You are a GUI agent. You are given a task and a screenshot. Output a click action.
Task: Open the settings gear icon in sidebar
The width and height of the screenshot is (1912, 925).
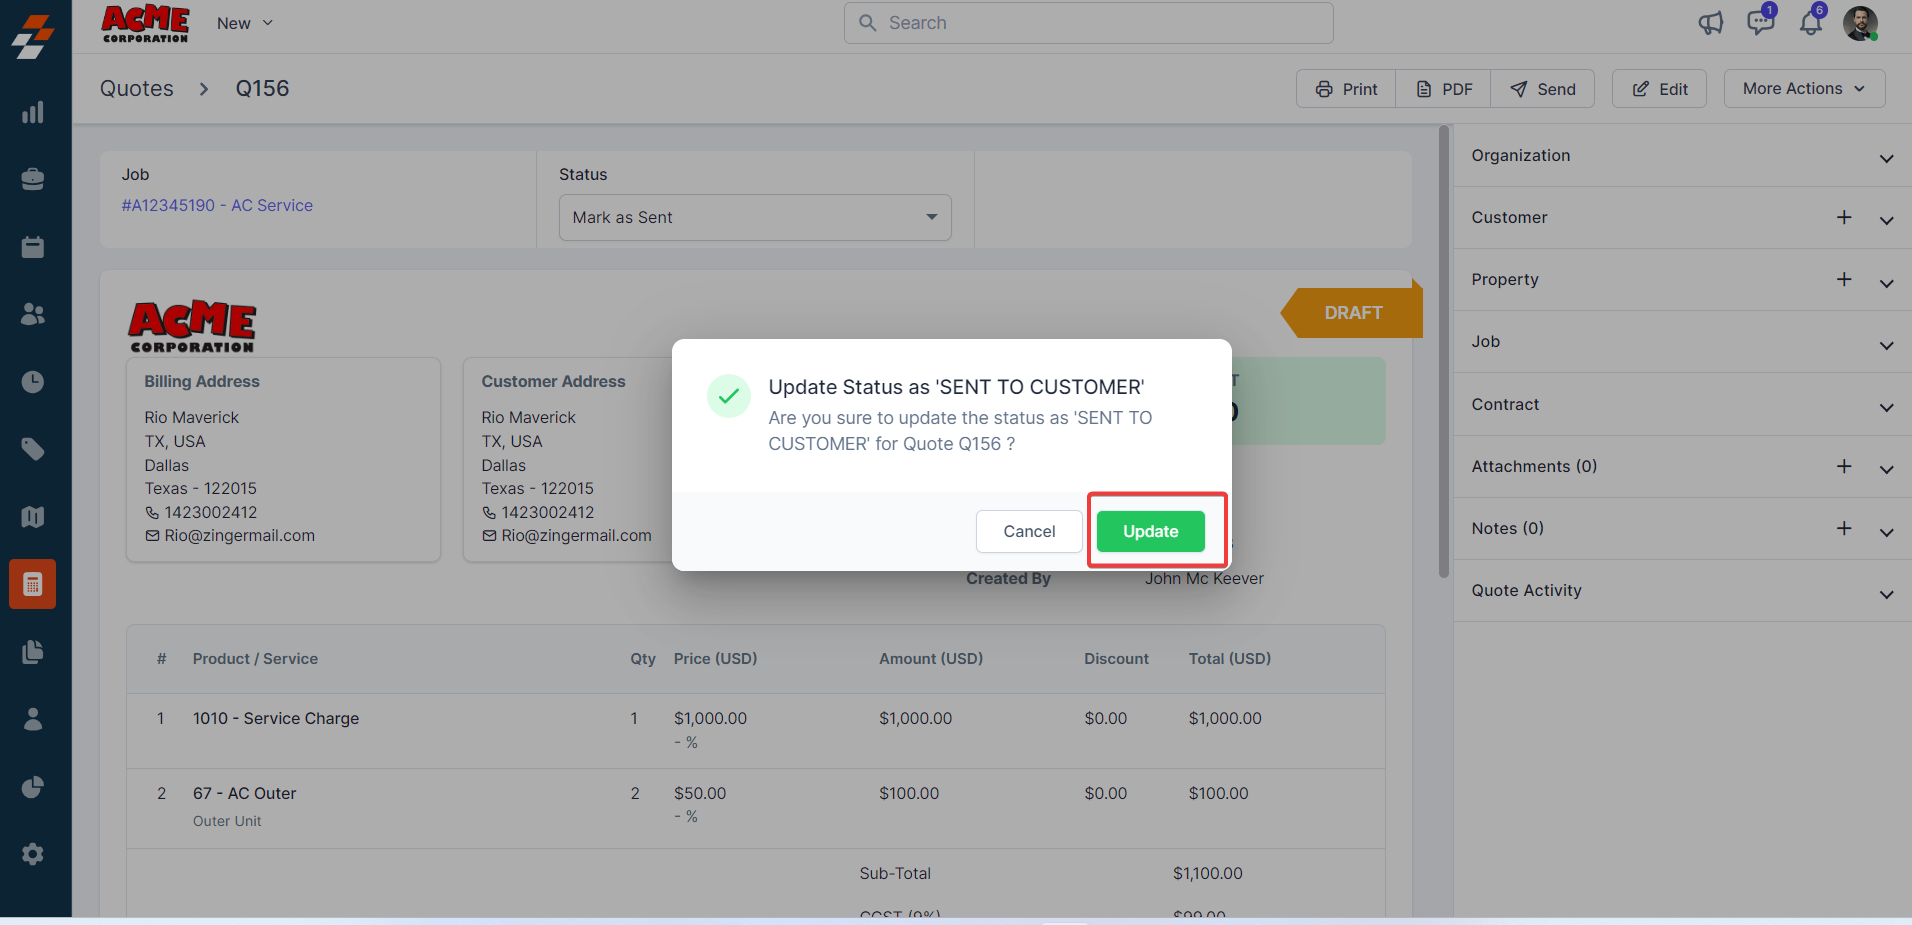tap(33, 854)
